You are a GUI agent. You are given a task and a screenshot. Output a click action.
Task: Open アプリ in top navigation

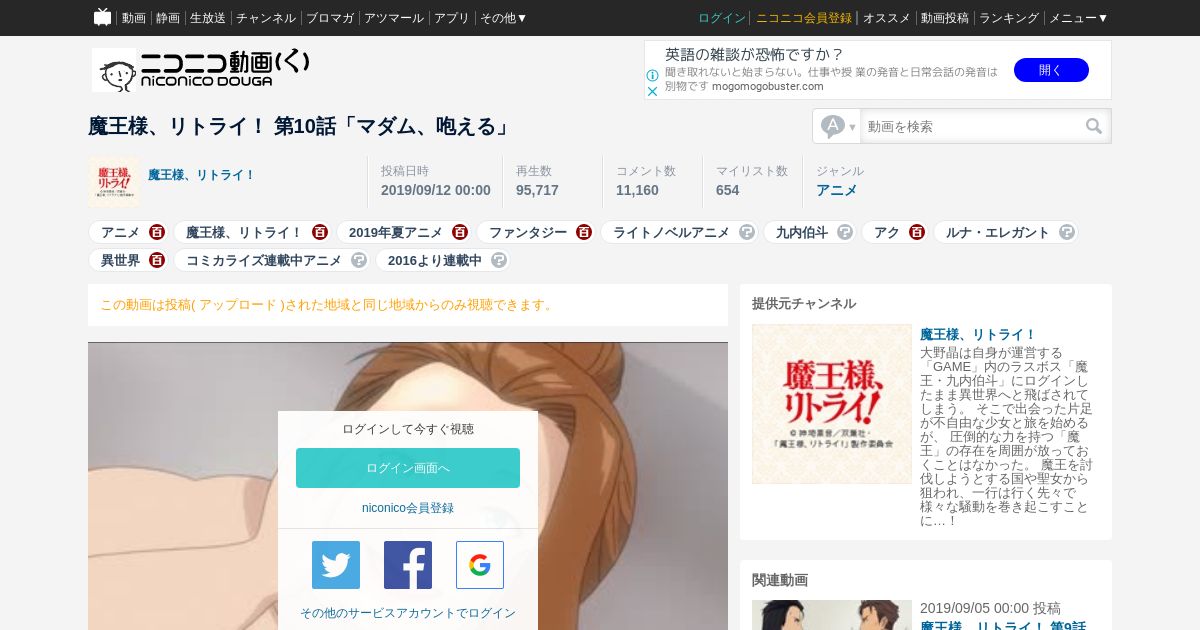click(452, 18)
